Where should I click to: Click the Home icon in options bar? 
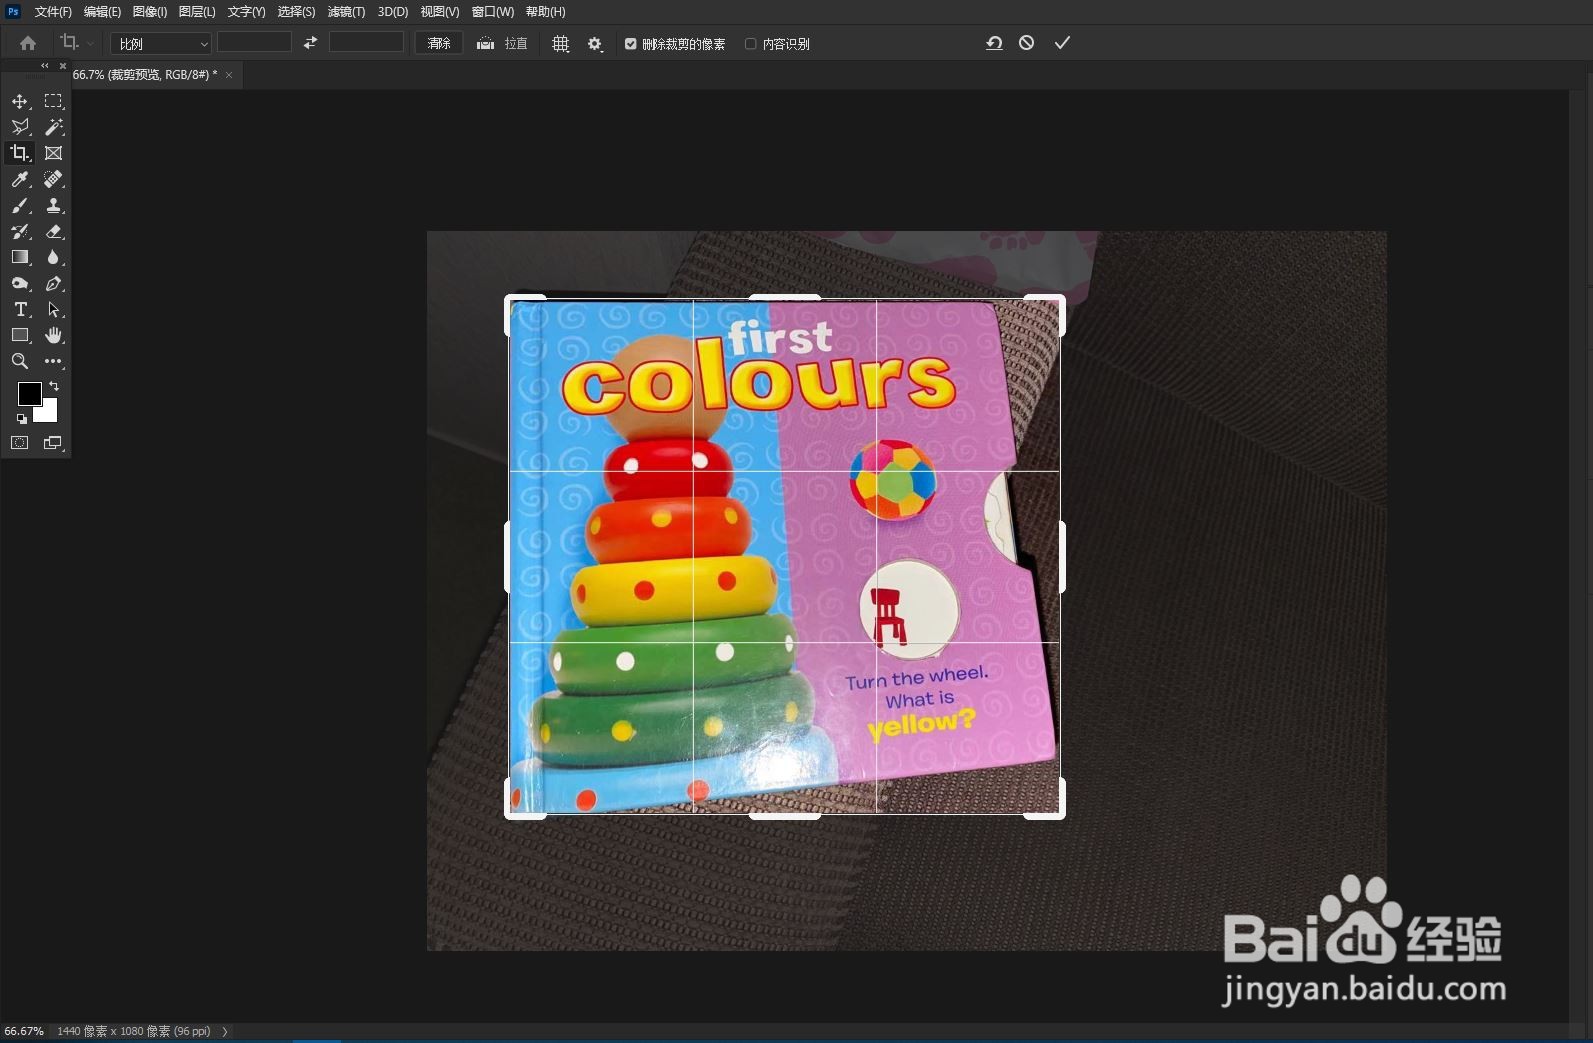coord(28,43)
